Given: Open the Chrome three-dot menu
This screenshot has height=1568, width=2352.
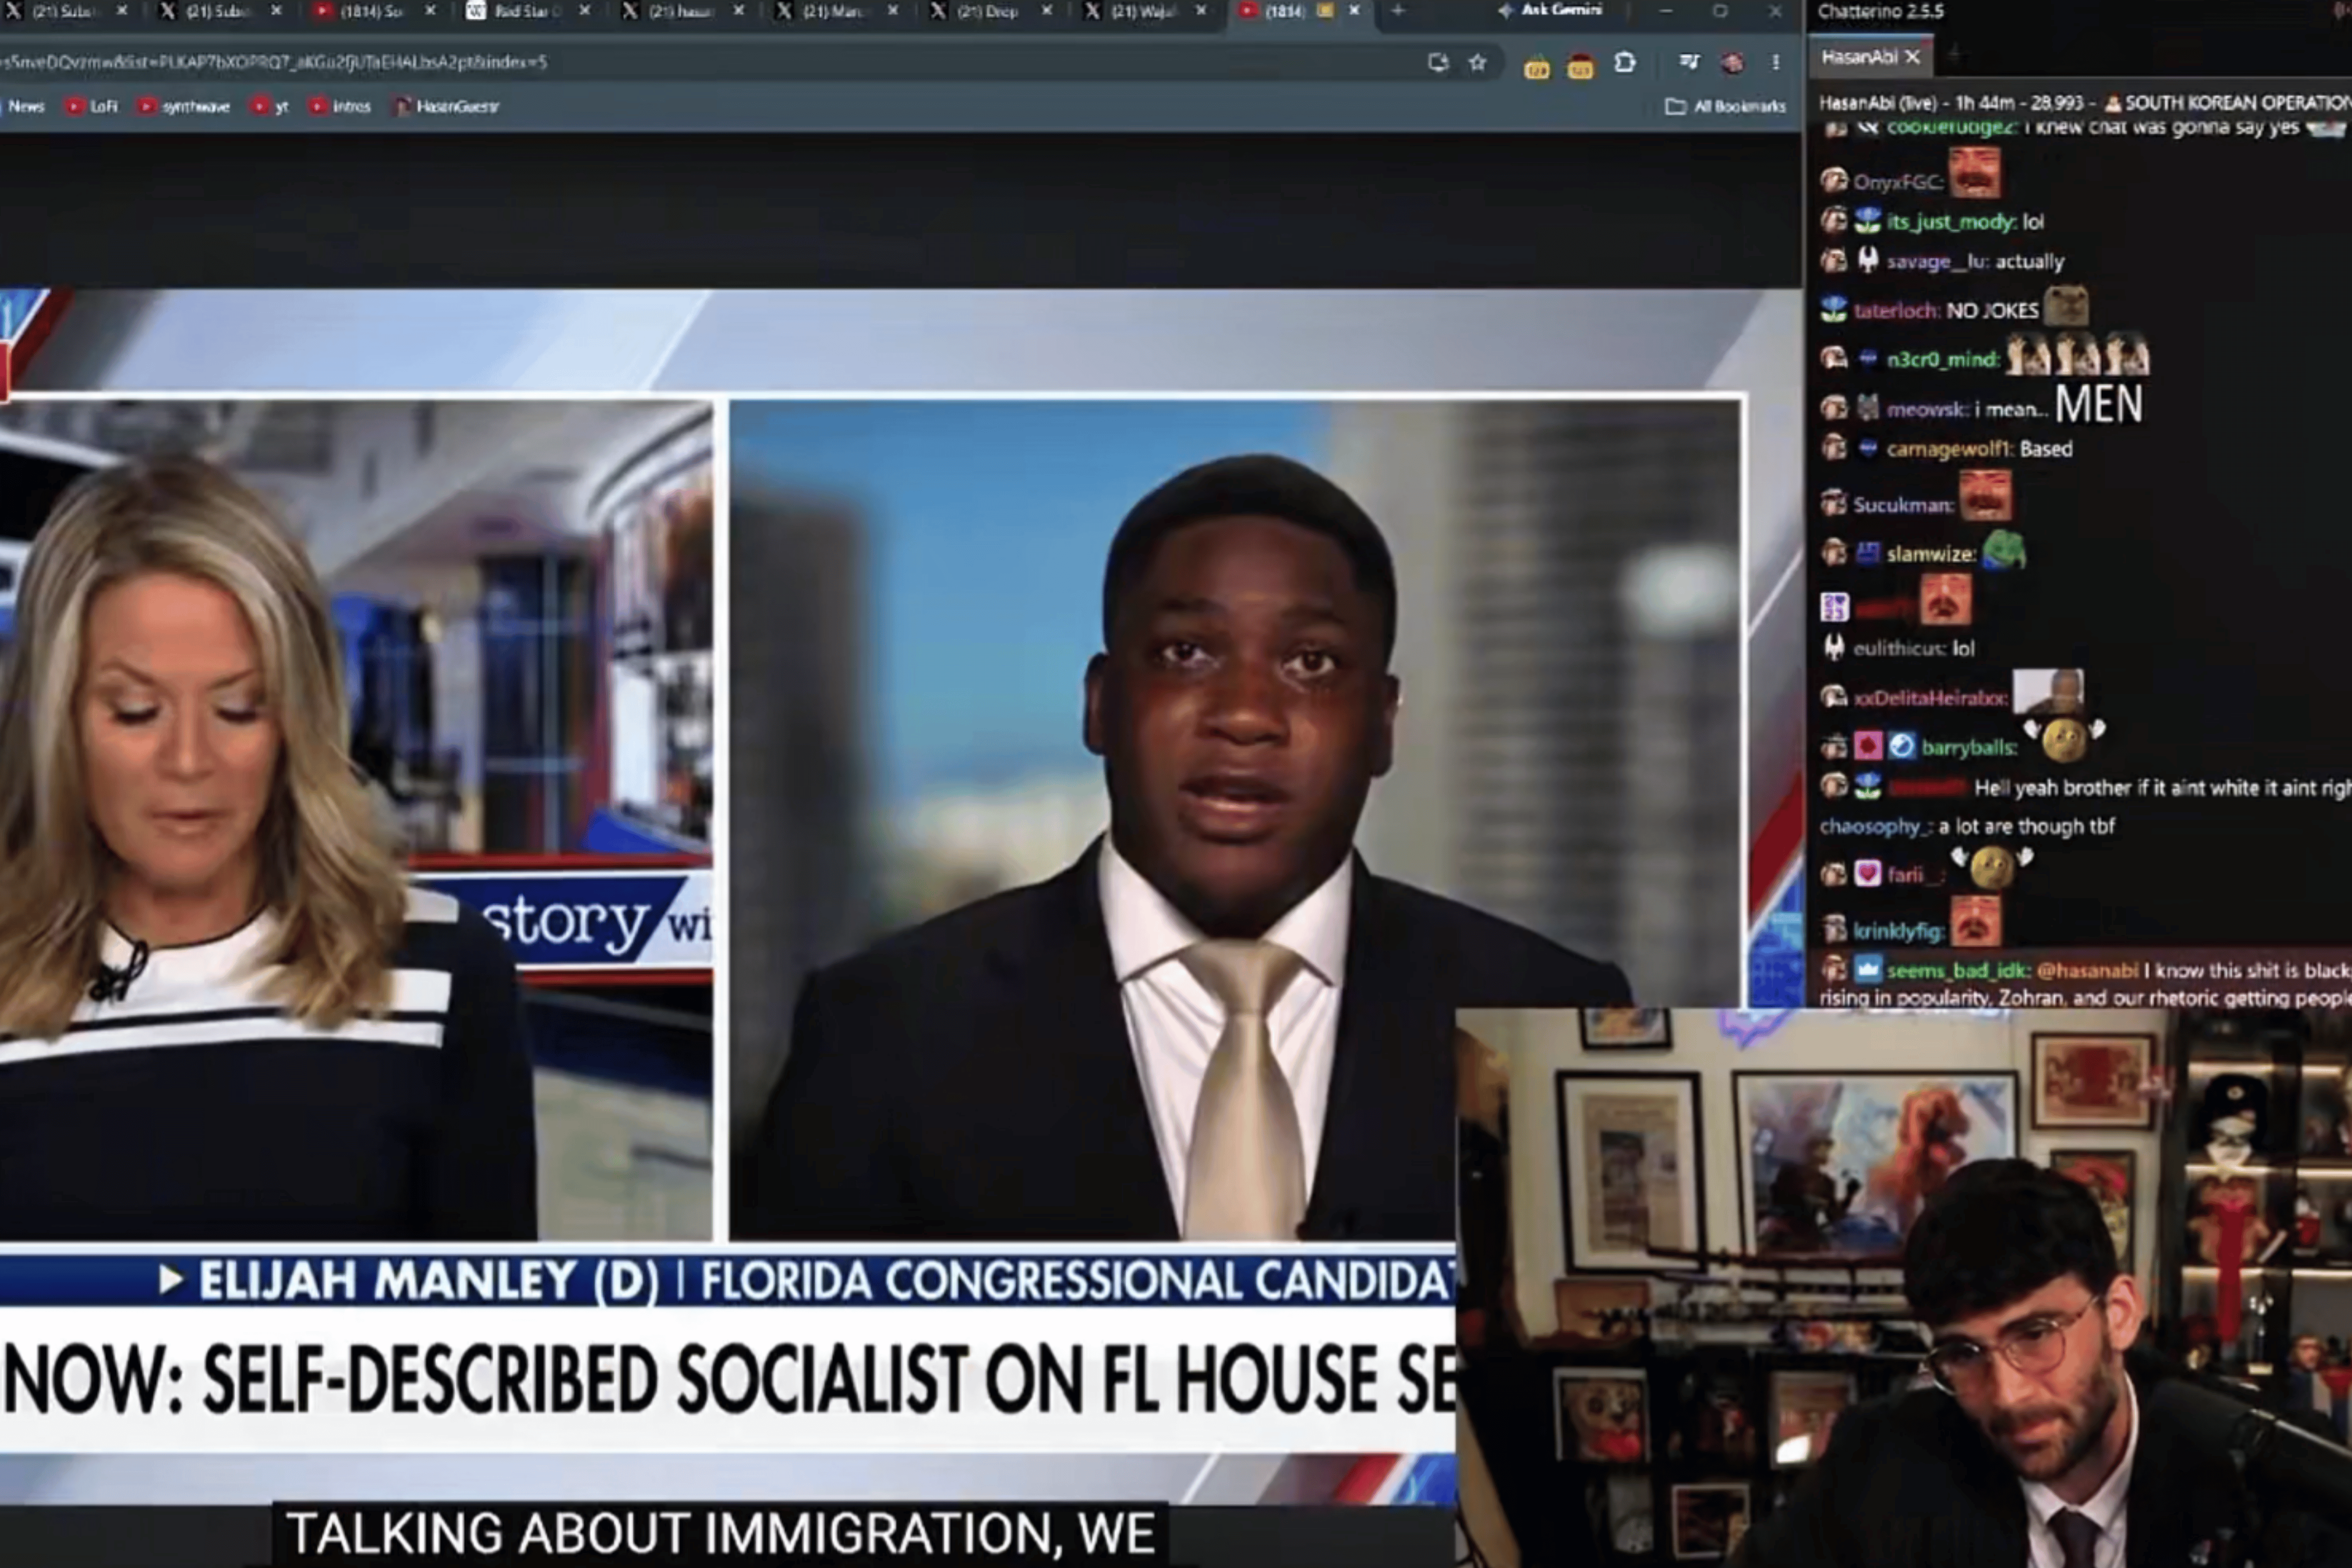Looking at the screenshot, I should (1776, 62).
